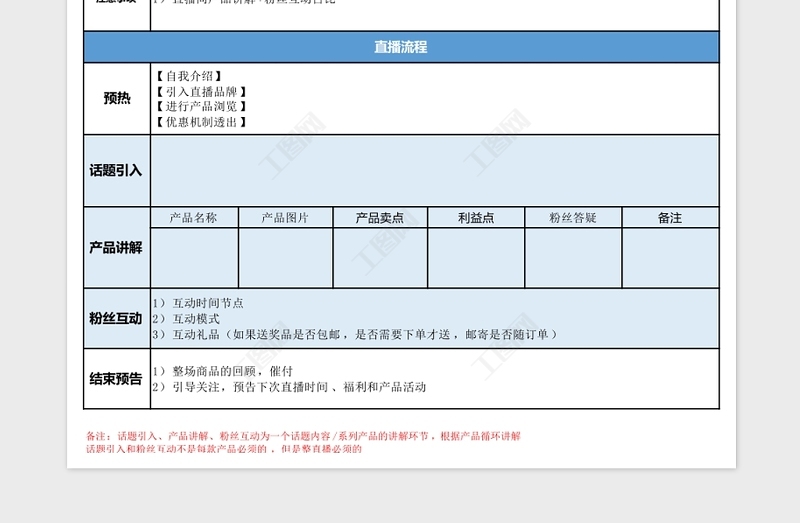Click the 产品名称 column header

194,218
